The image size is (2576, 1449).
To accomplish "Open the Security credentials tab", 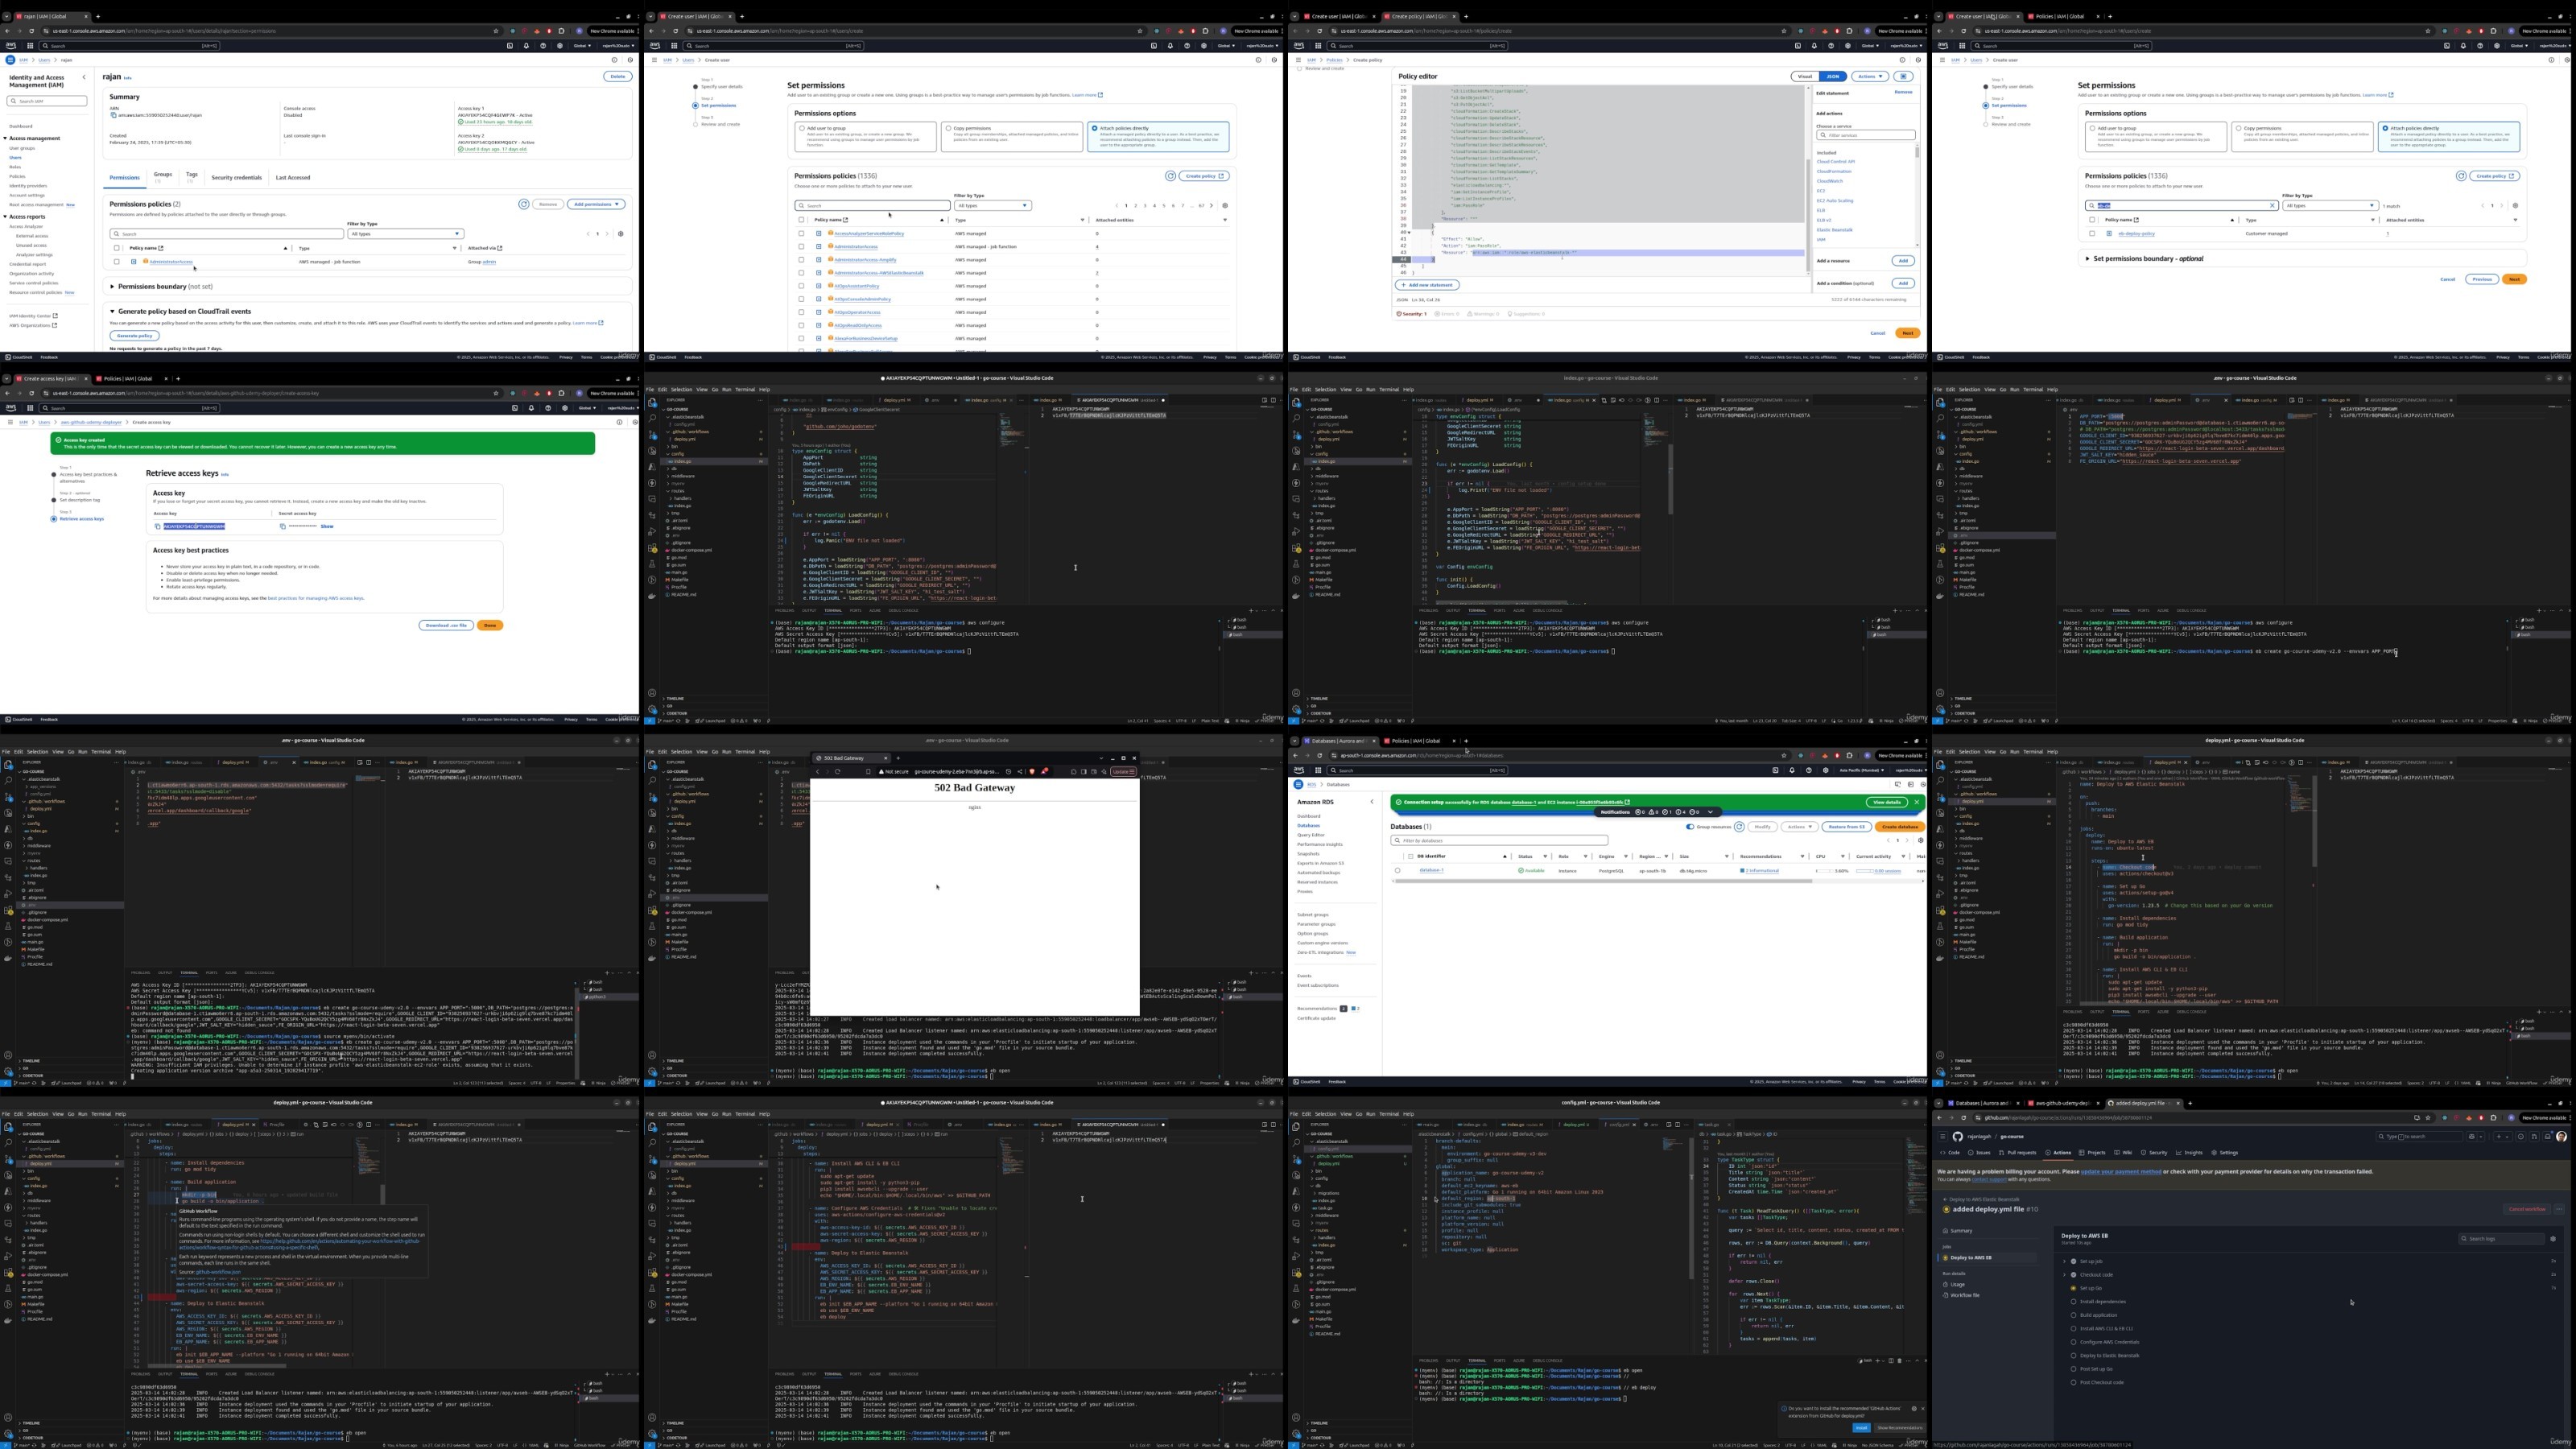I will 236,178.
